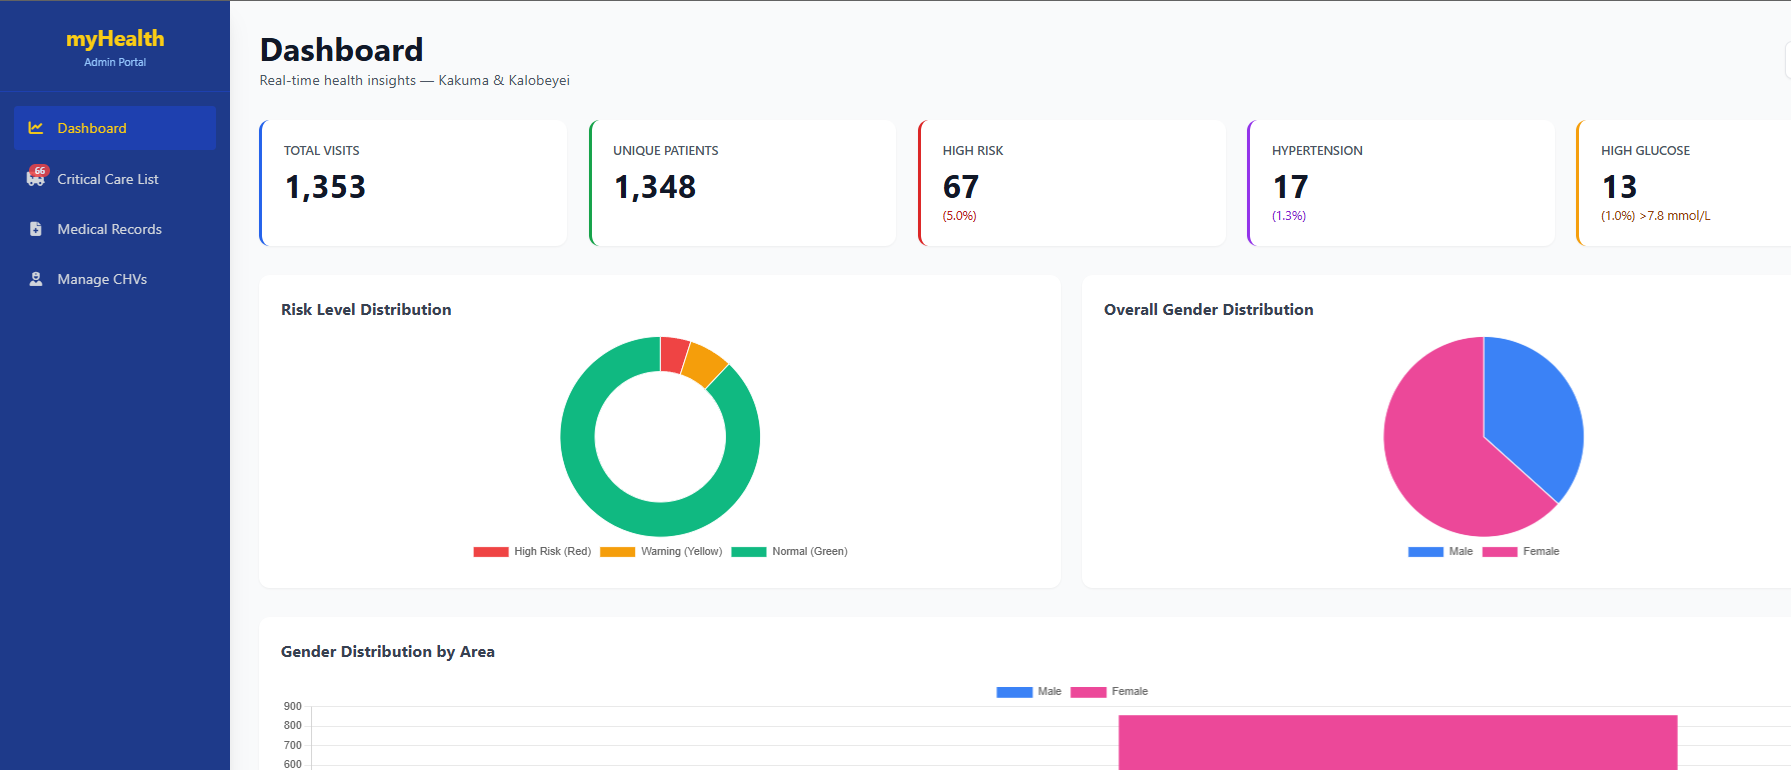Click the "Overall Gender Distribution" chart title
The width and height of the screenshot is (1791, 770).
click(x=1208, y=310)
